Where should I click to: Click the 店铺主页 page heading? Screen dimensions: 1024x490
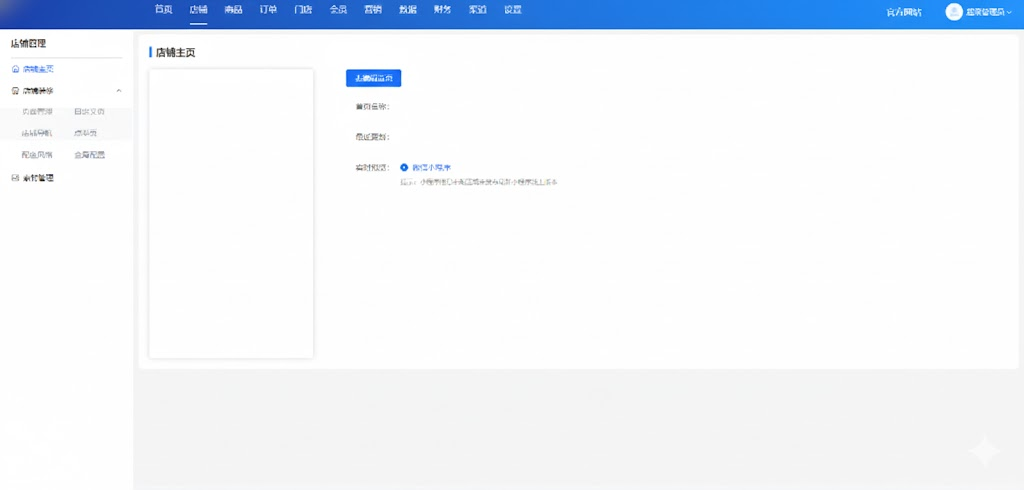pos(176,52)
